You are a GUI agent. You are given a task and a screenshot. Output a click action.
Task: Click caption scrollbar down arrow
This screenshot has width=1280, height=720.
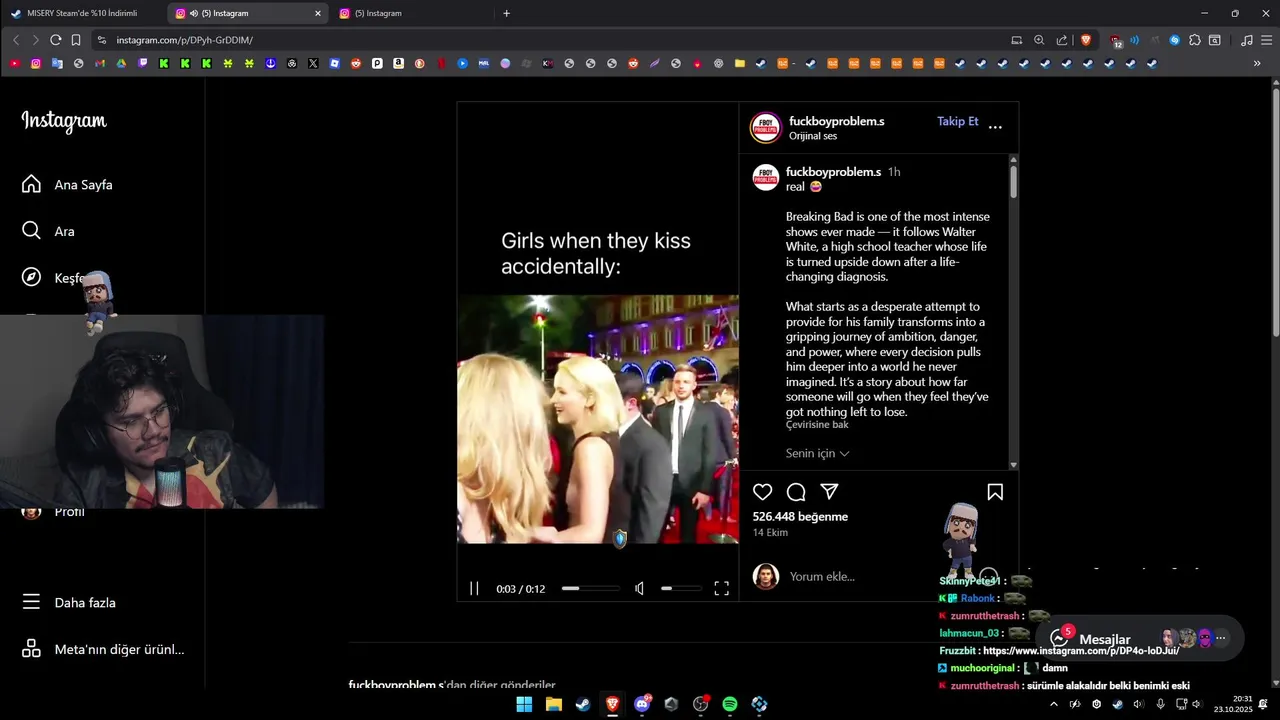click(1013, 465)
